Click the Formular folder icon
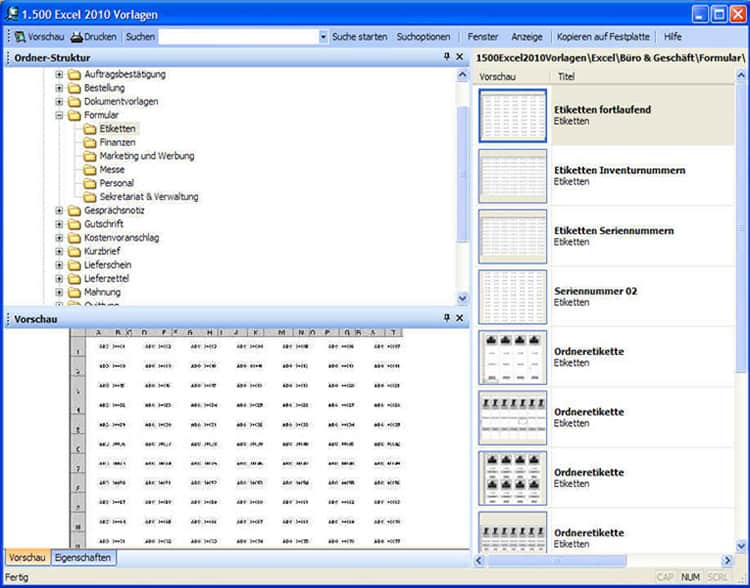Screen dimensions: 750x588 (74, 115)
